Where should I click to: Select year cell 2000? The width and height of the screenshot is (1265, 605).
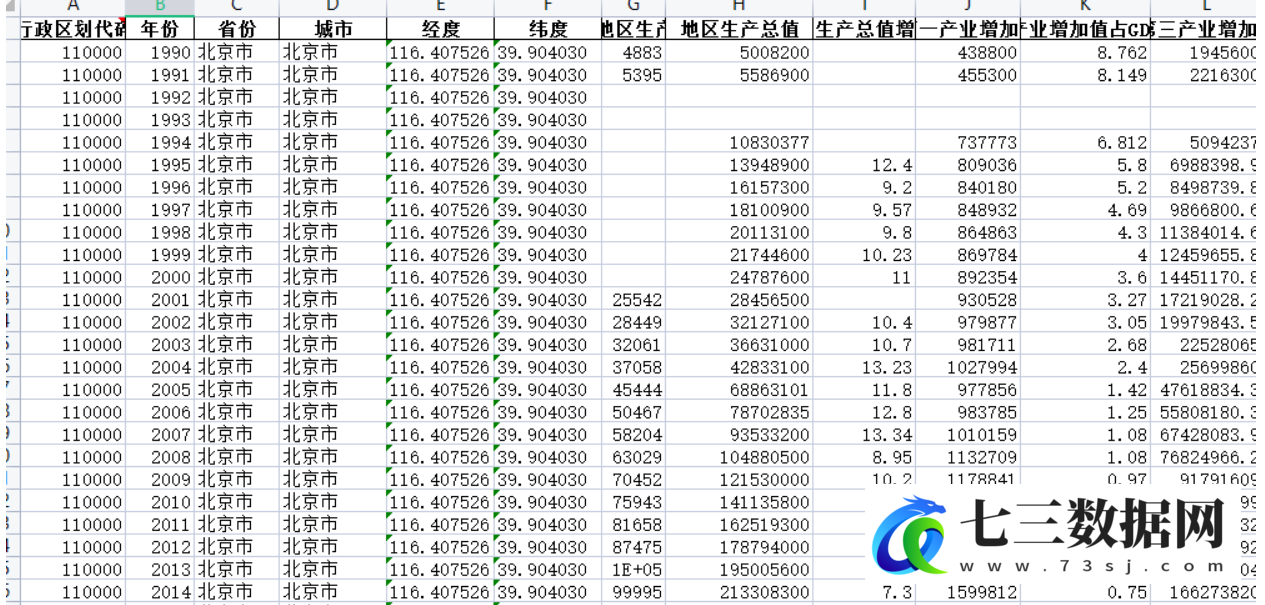tap(160, 277)
